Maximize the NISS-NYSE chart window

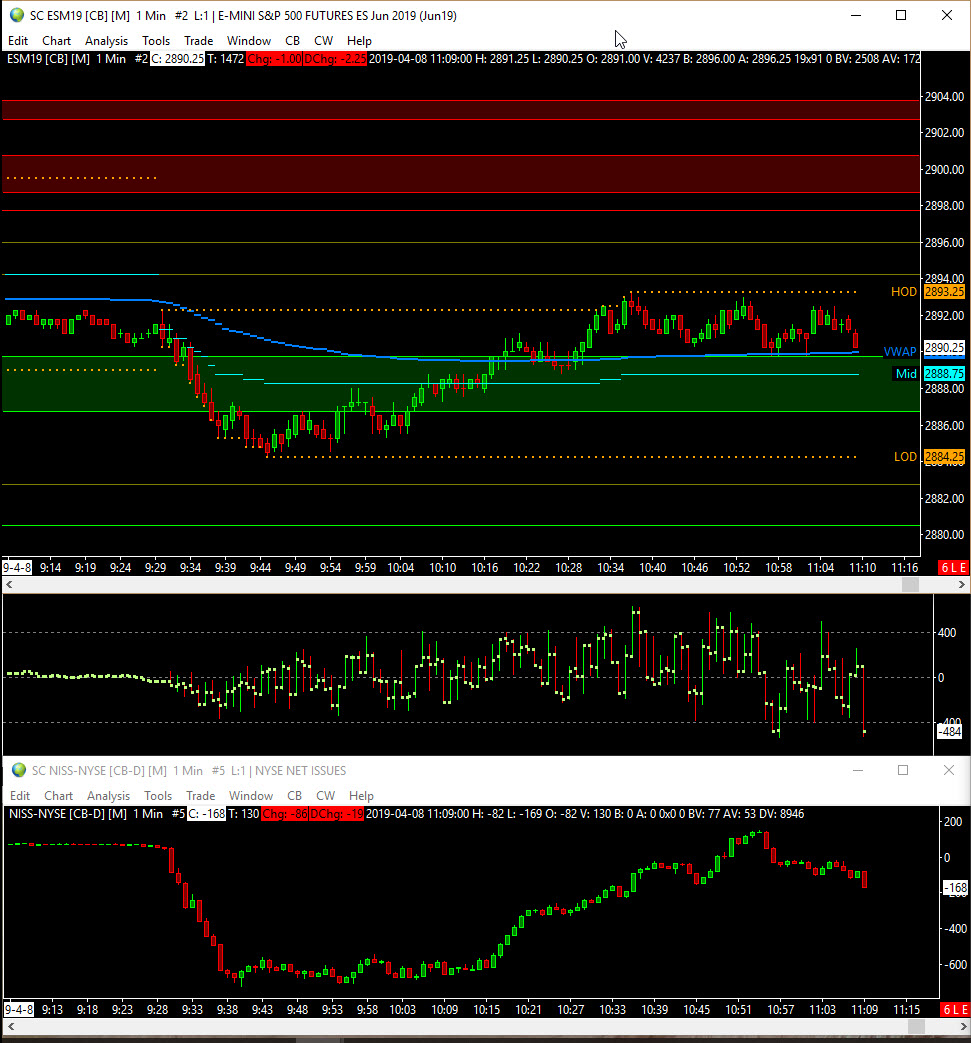click(x=902, y=770)
